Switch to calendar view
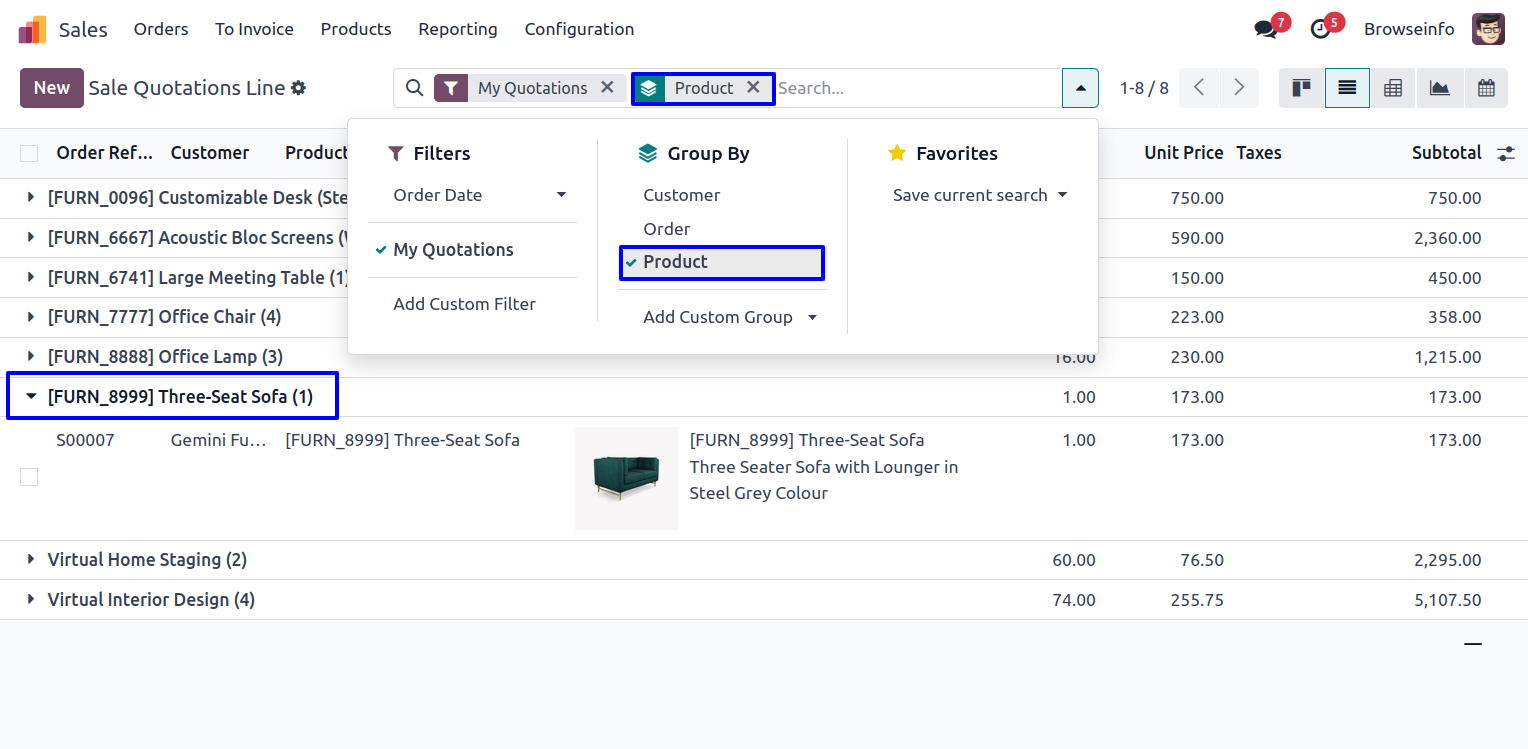 point(1486,88)
